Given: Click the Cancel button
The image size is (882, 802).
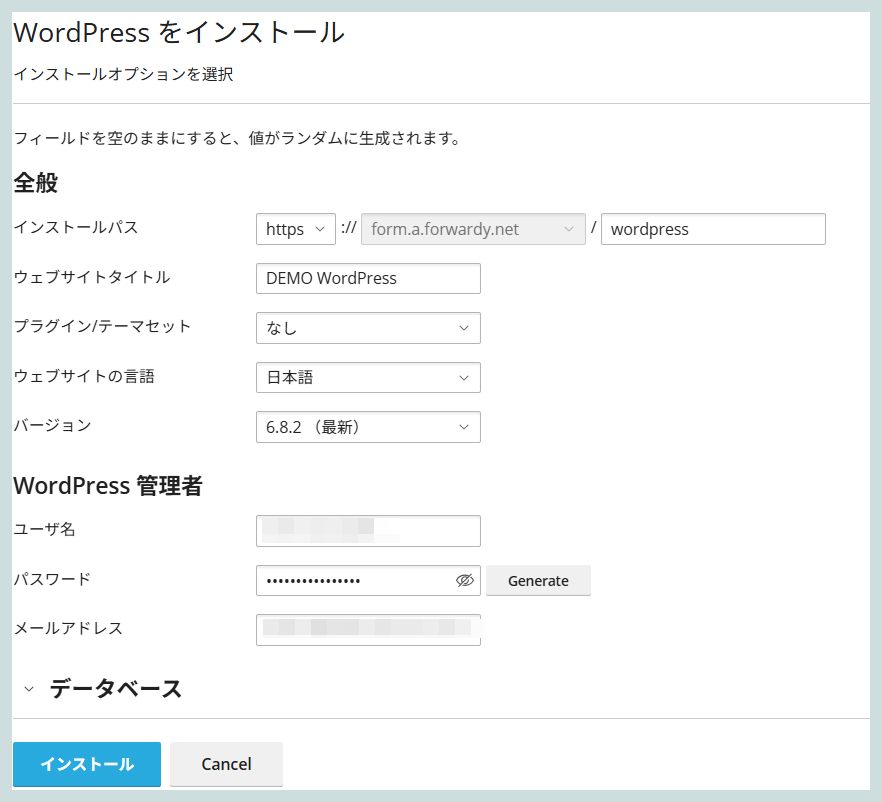Looking at the screenshot, I should 226,764.
